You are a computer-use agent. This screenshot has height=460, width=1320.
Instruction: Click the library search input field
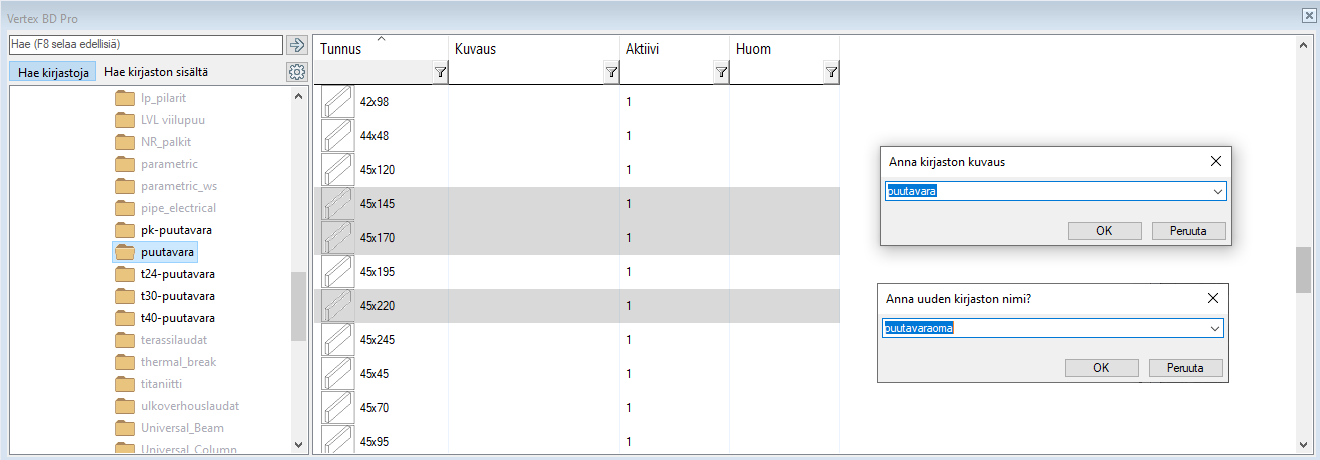click(x=145, y=45)
